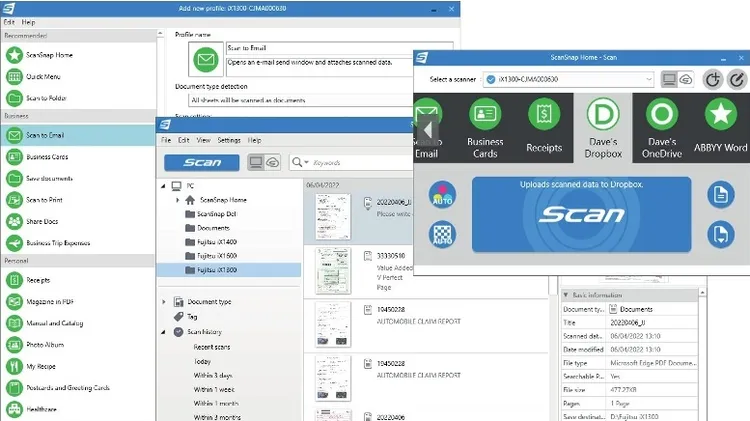Open the Help menu in profile window
Image resolution: width=750 pixels, height=421 pixels.
pyautogui.click(x=28, y=22)
